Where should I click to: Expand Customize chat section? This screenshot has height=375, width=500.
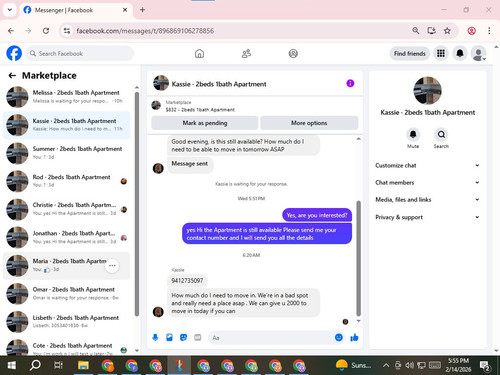coord(427,165)
